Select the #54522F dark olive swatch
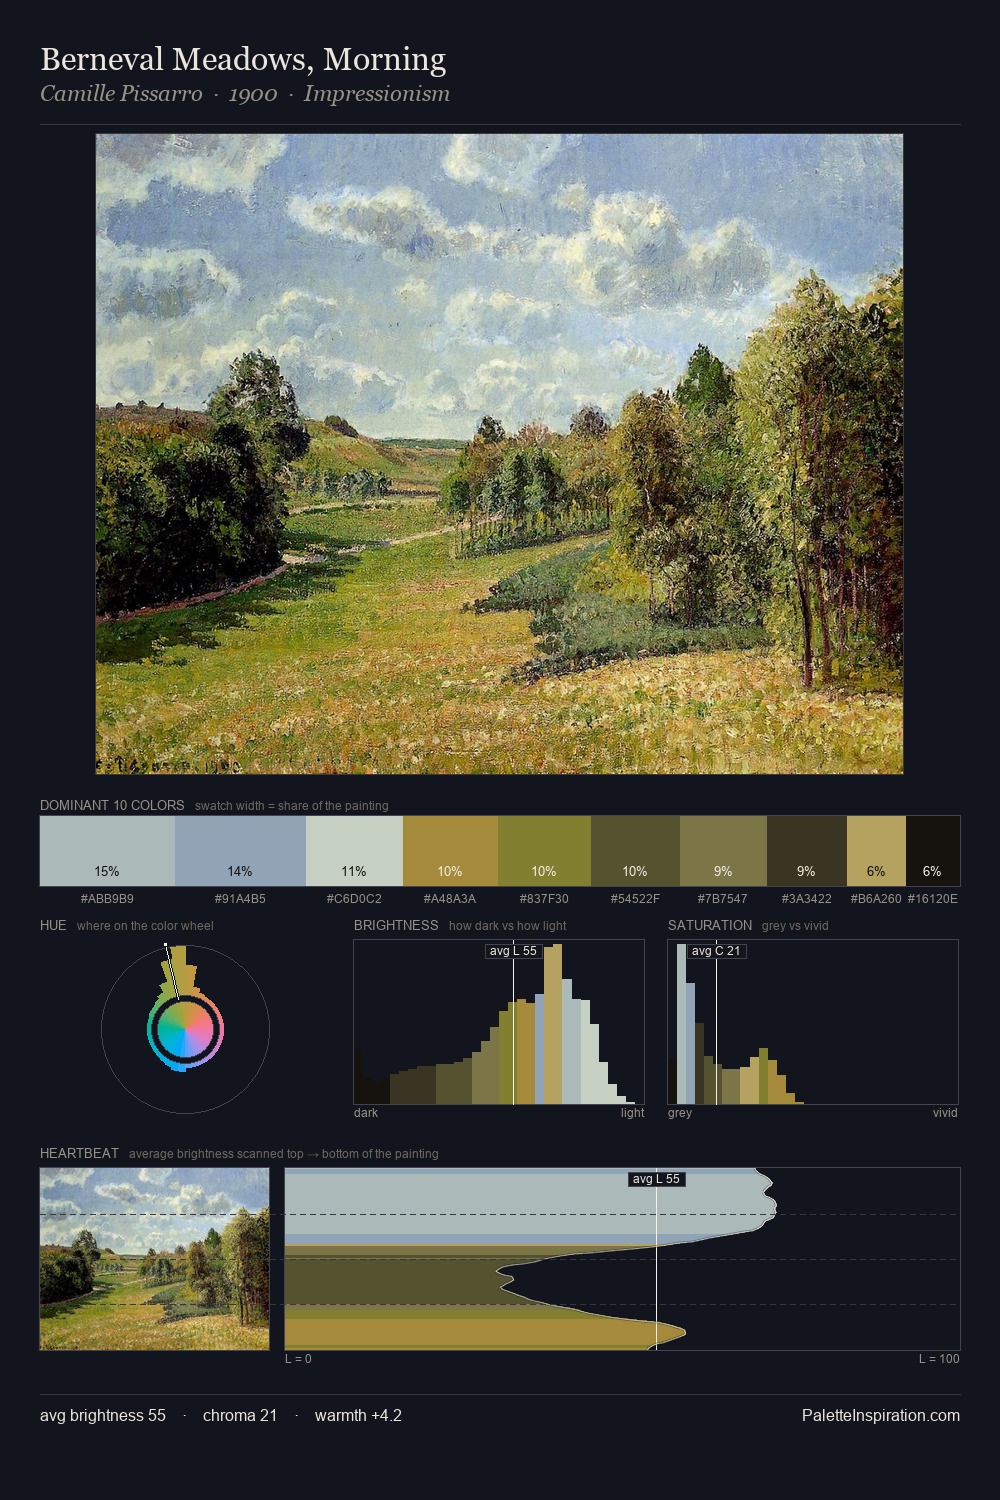Image resolution: width=1000 pixels, height=1500 pixels. 635,851
